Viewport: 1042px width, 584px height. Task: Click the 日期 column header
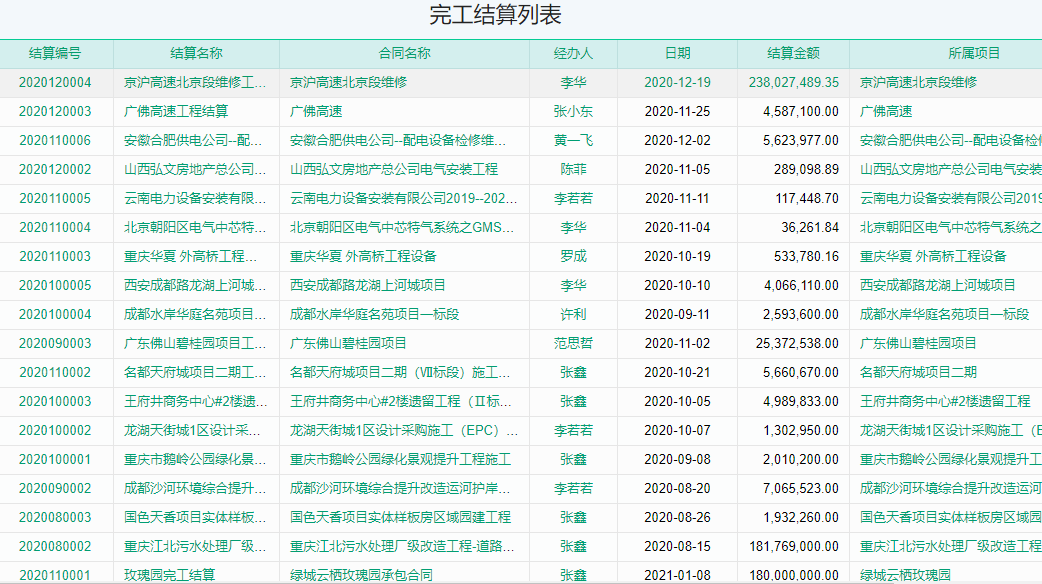677,54
